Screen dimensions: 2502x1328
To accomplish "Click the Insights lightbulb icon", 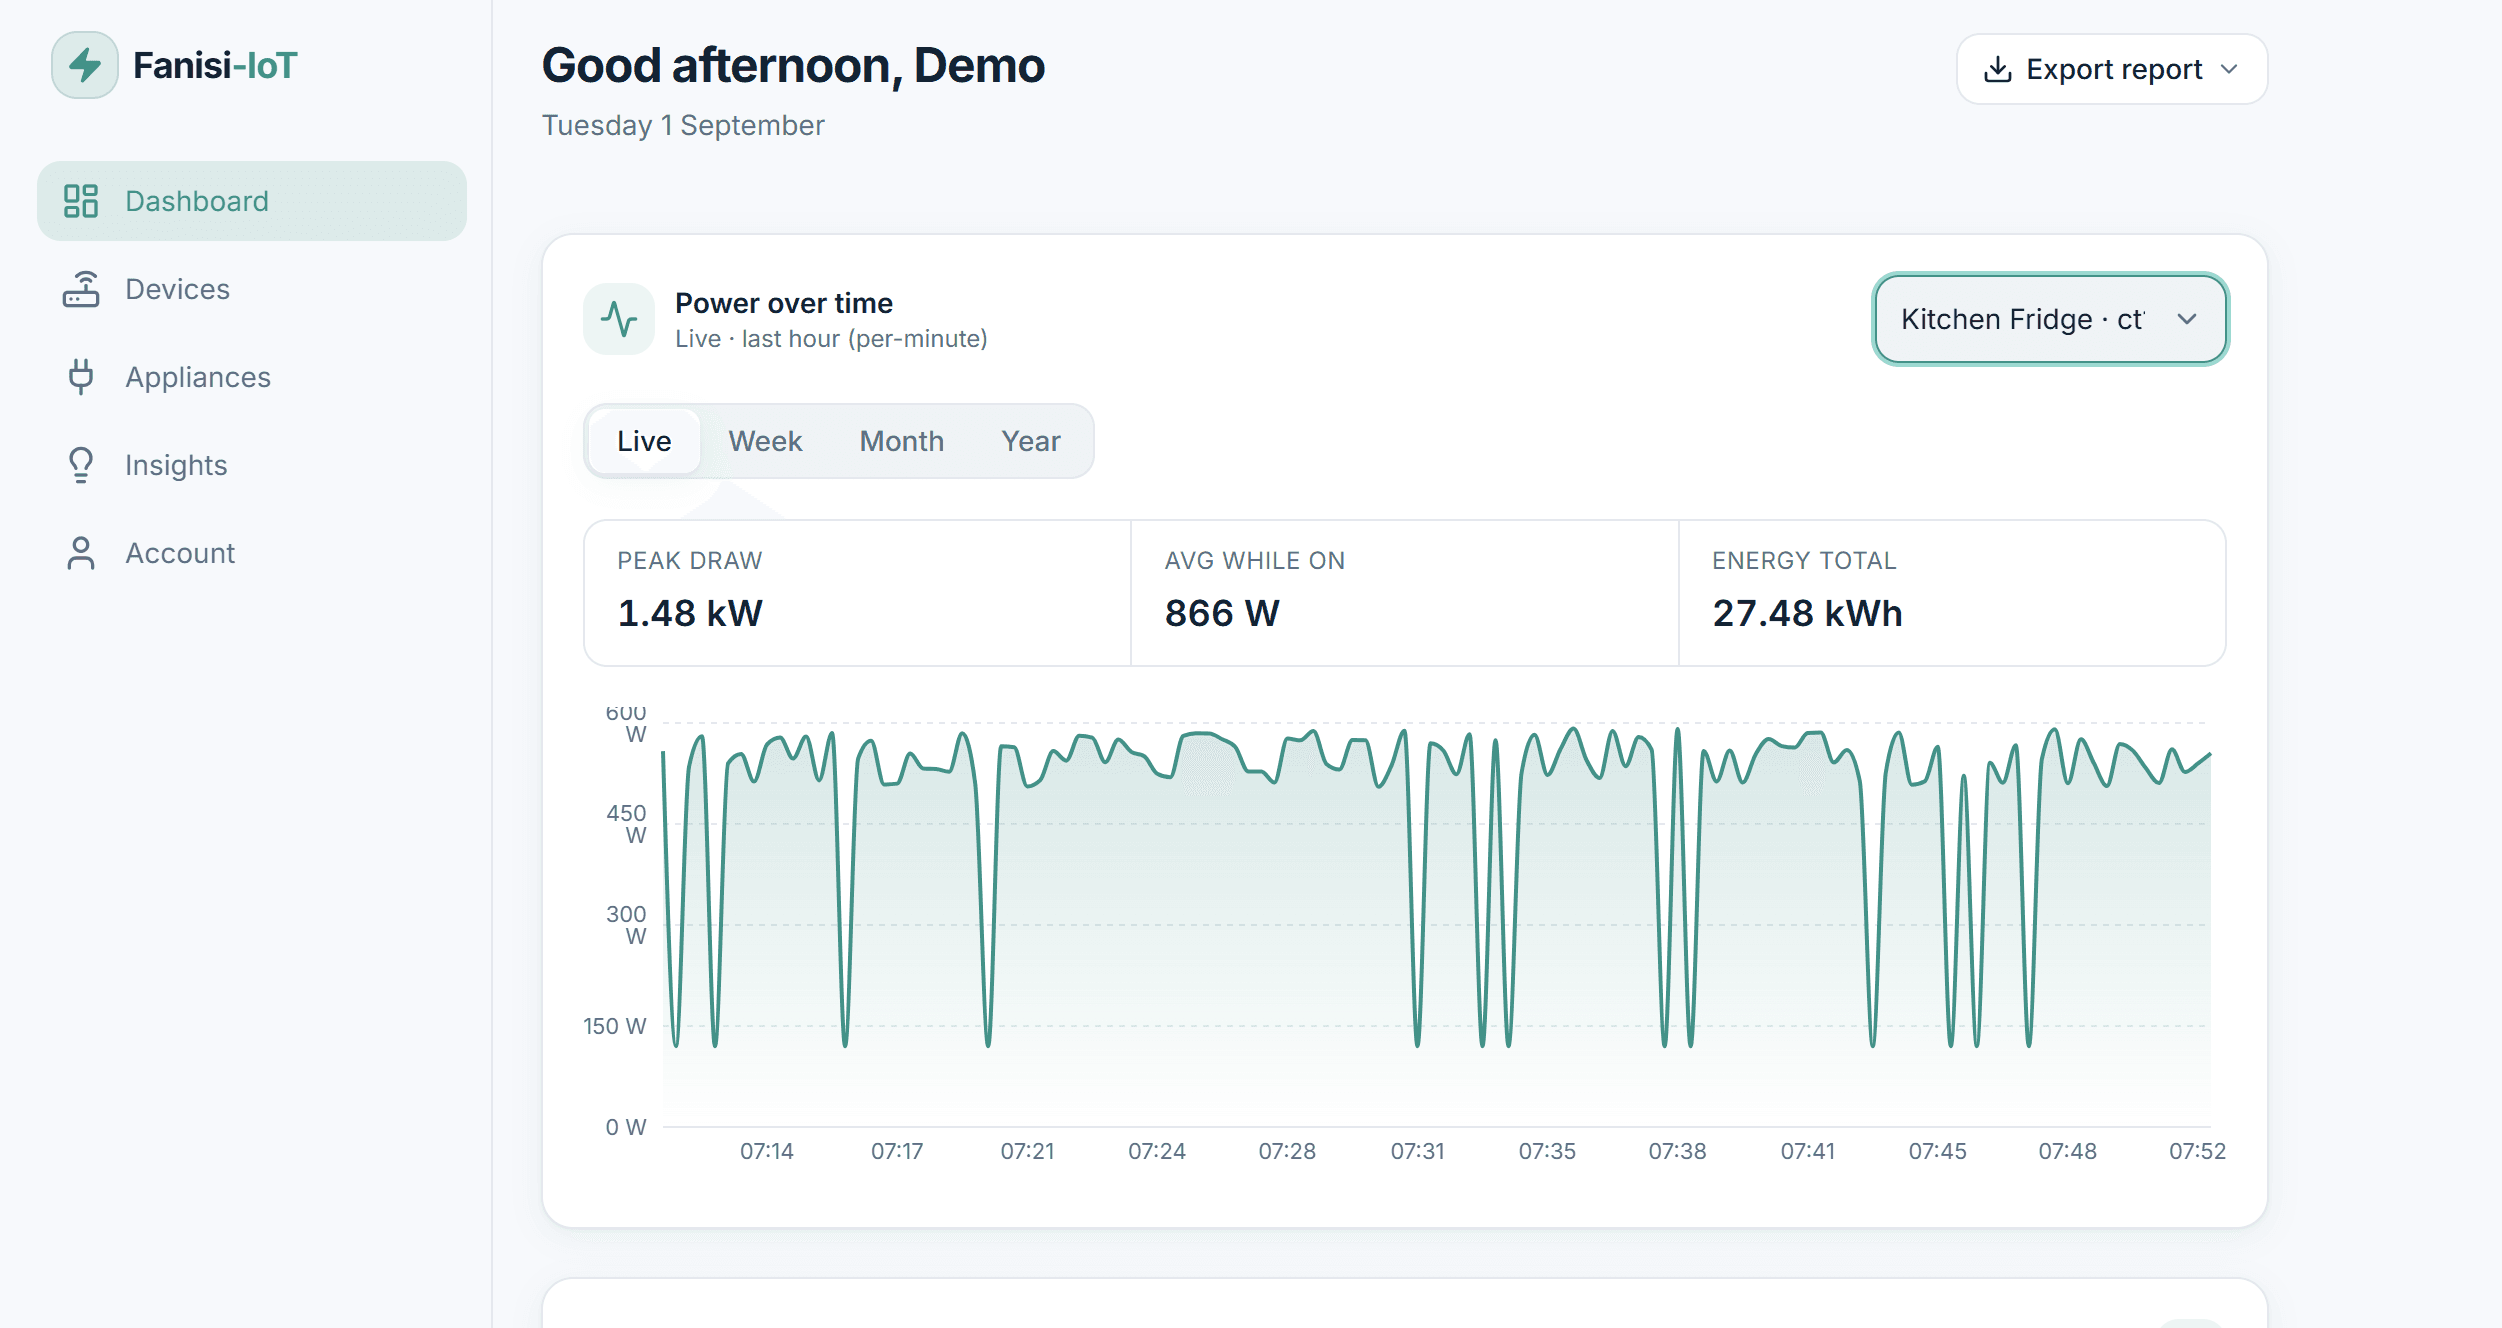I will click(81, 465).
